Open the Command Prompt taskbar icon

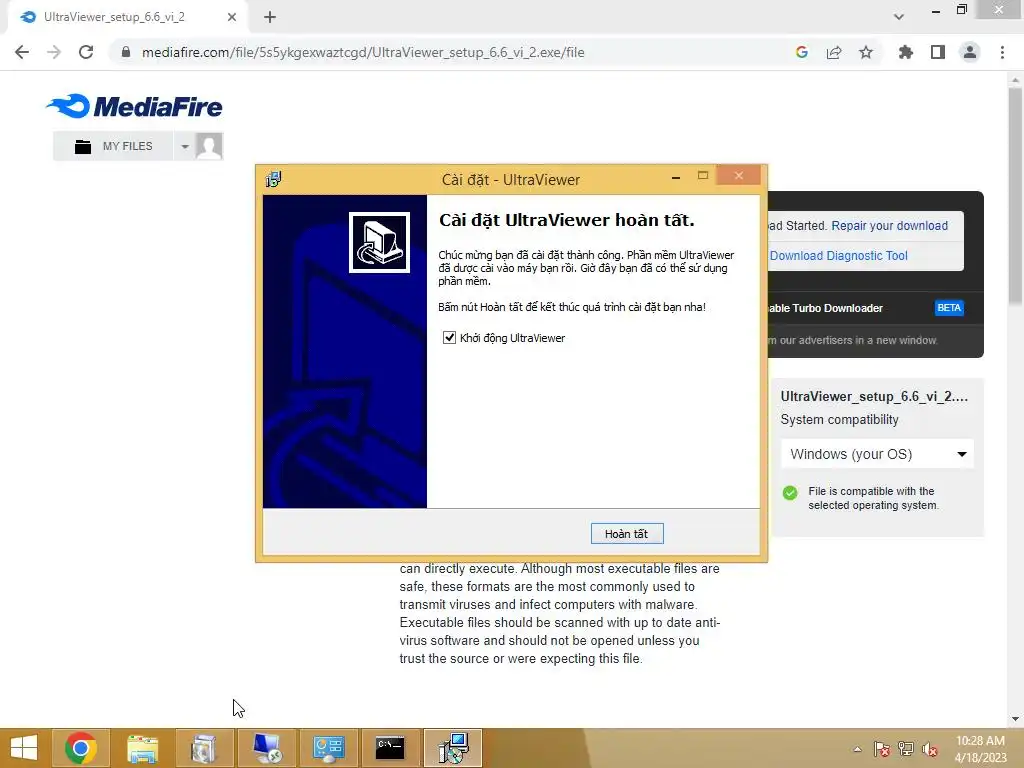click(x=390, y=748)
